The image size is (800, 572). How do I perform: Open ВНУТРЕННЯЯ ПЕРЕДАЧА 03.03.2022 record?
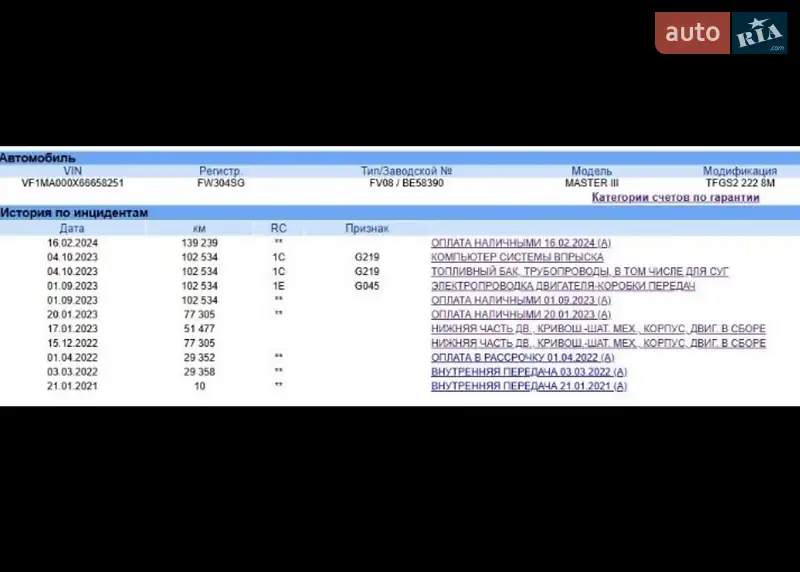(529, 371)
